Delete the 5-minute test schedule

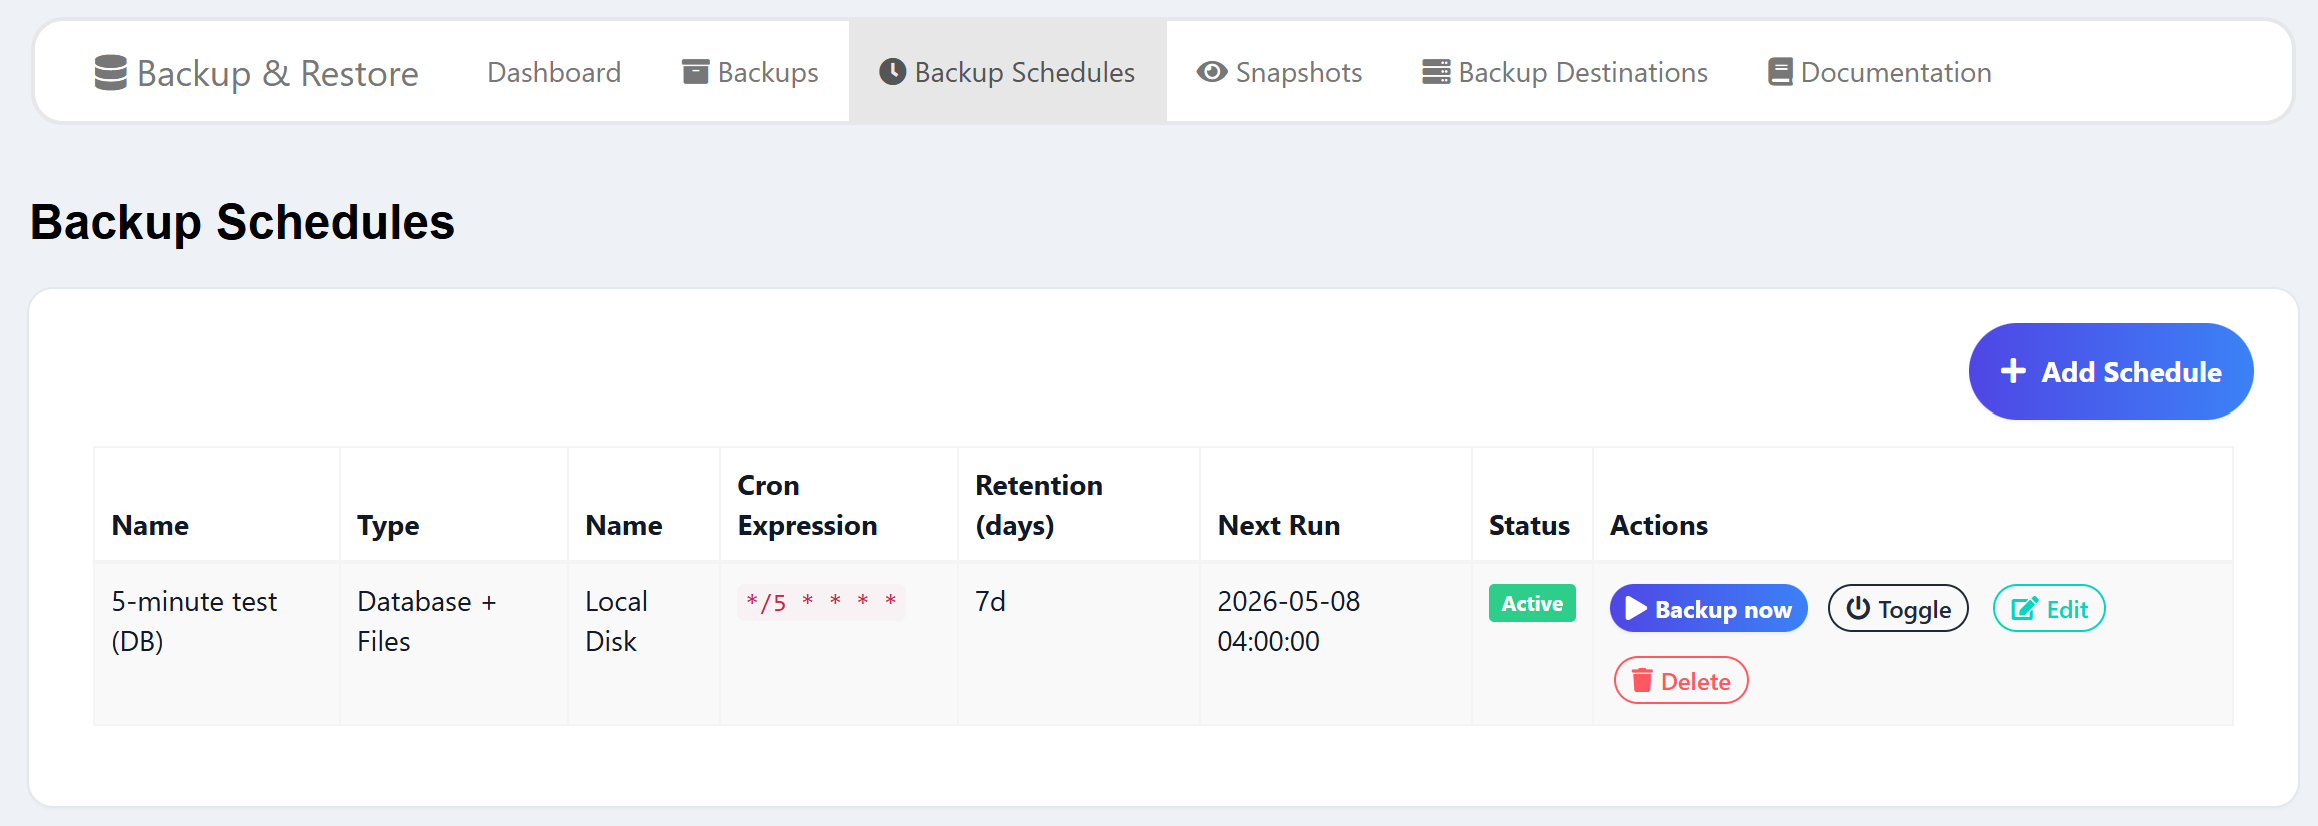coord(1681,680)
